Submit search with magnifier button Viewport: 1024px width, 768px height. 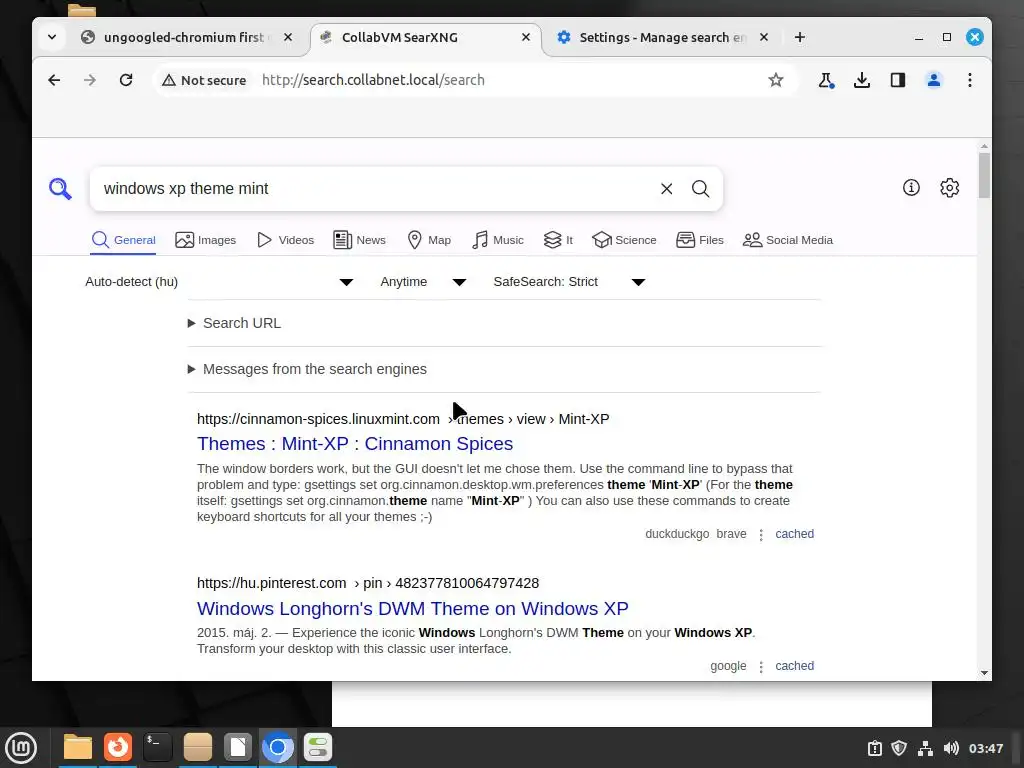coord(700,189)
